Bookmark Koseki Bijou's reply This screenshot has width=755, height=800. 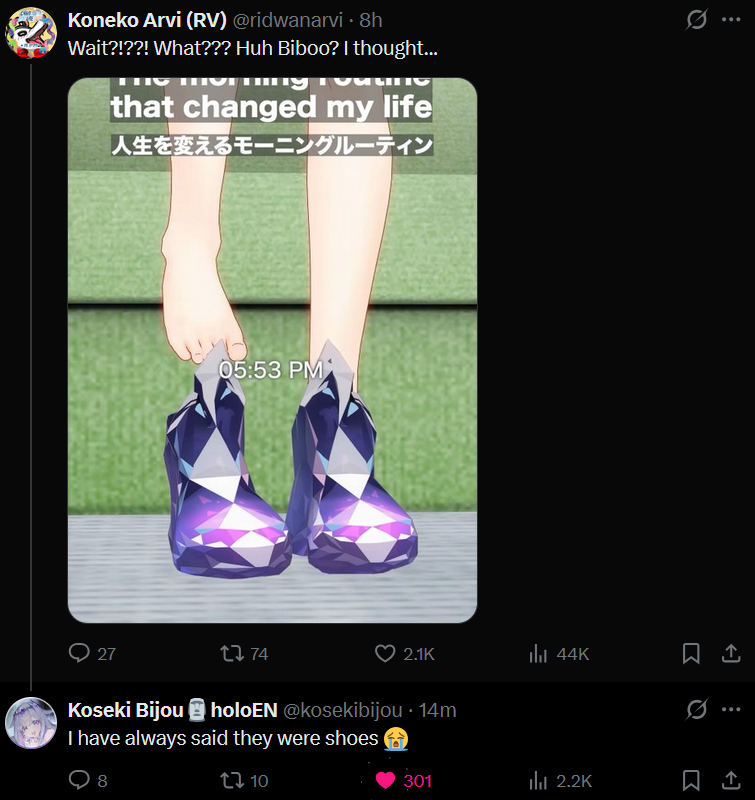click(691, 781)
